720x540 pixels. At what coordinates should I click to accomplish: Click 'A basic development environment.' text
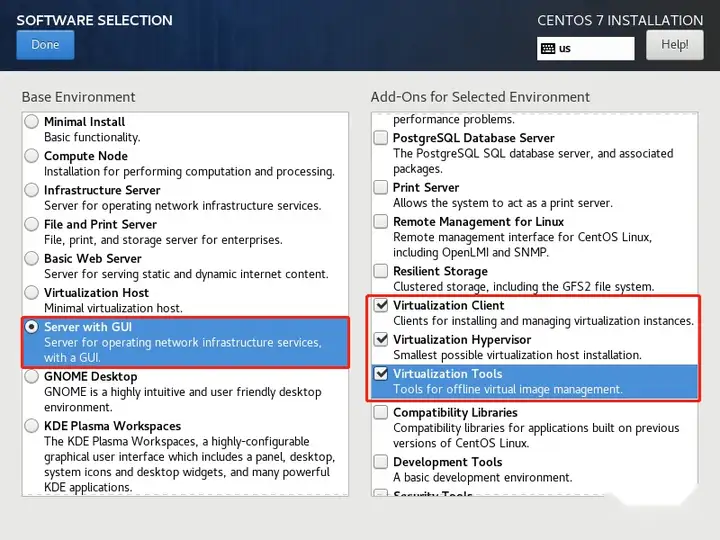coord(483,478)
